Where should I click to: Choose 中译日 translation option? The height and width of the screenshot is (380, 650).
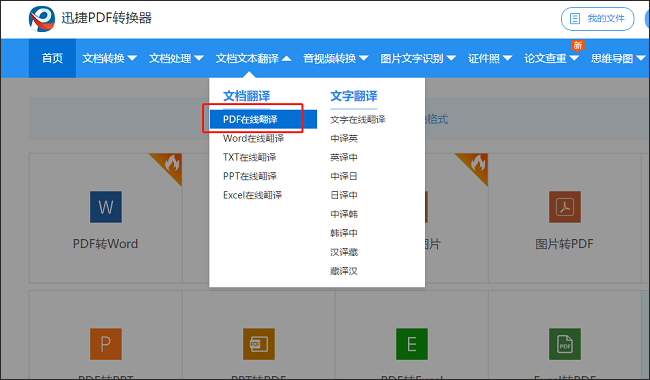(x=344, y=176)
